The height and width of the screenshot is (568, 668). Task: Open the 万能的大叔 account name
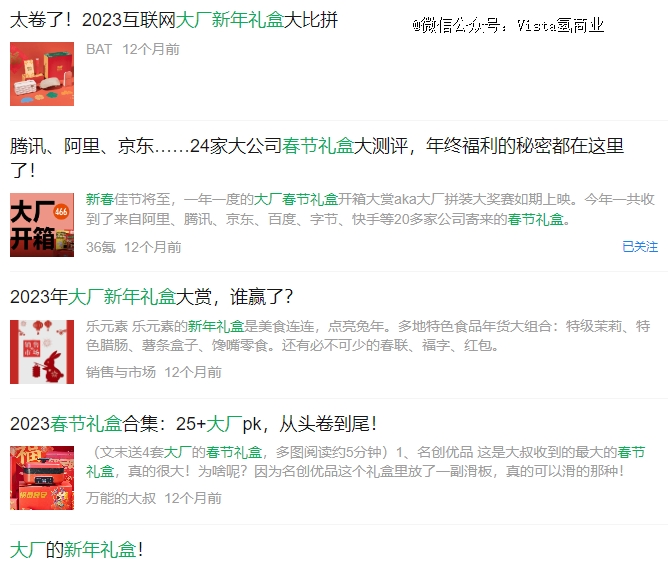(x=121, y=498)
